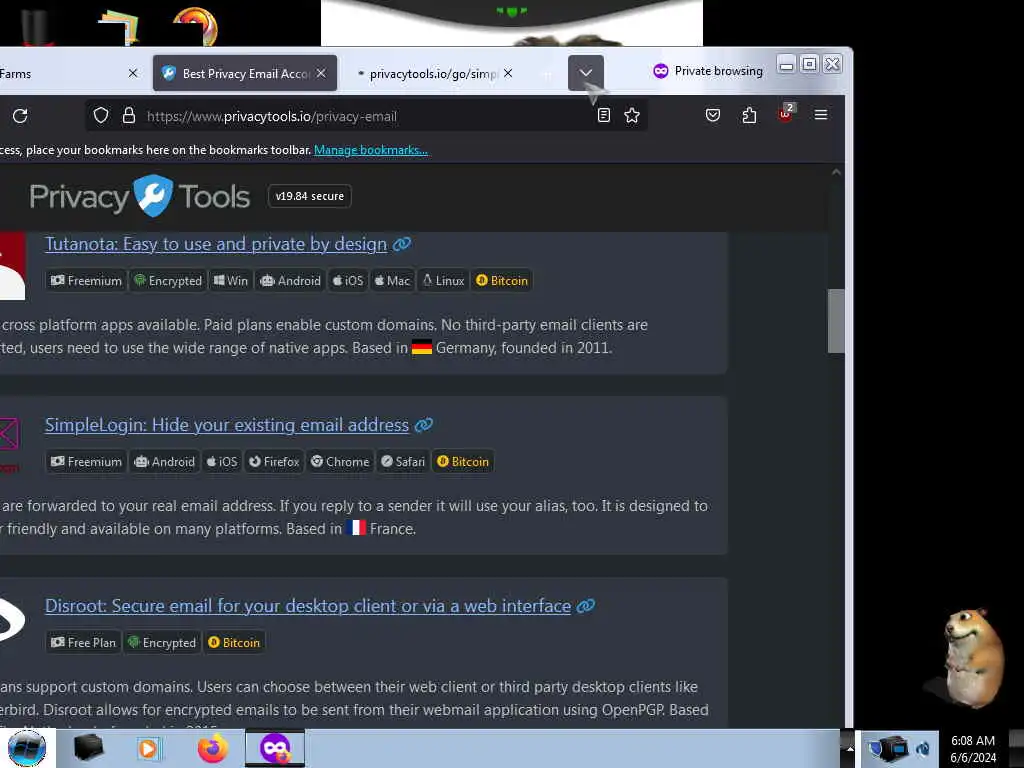The height and width of the screenshot is (768, 1024).
Task: Click the tray icon left of the clock
Action: coord(923,748)
